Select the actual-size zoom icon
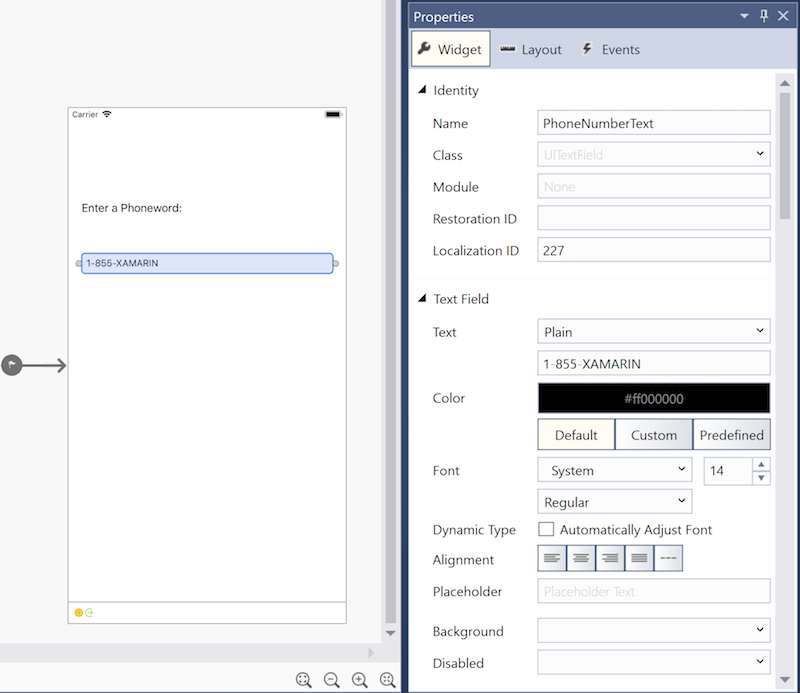 (x=303, y=680)
